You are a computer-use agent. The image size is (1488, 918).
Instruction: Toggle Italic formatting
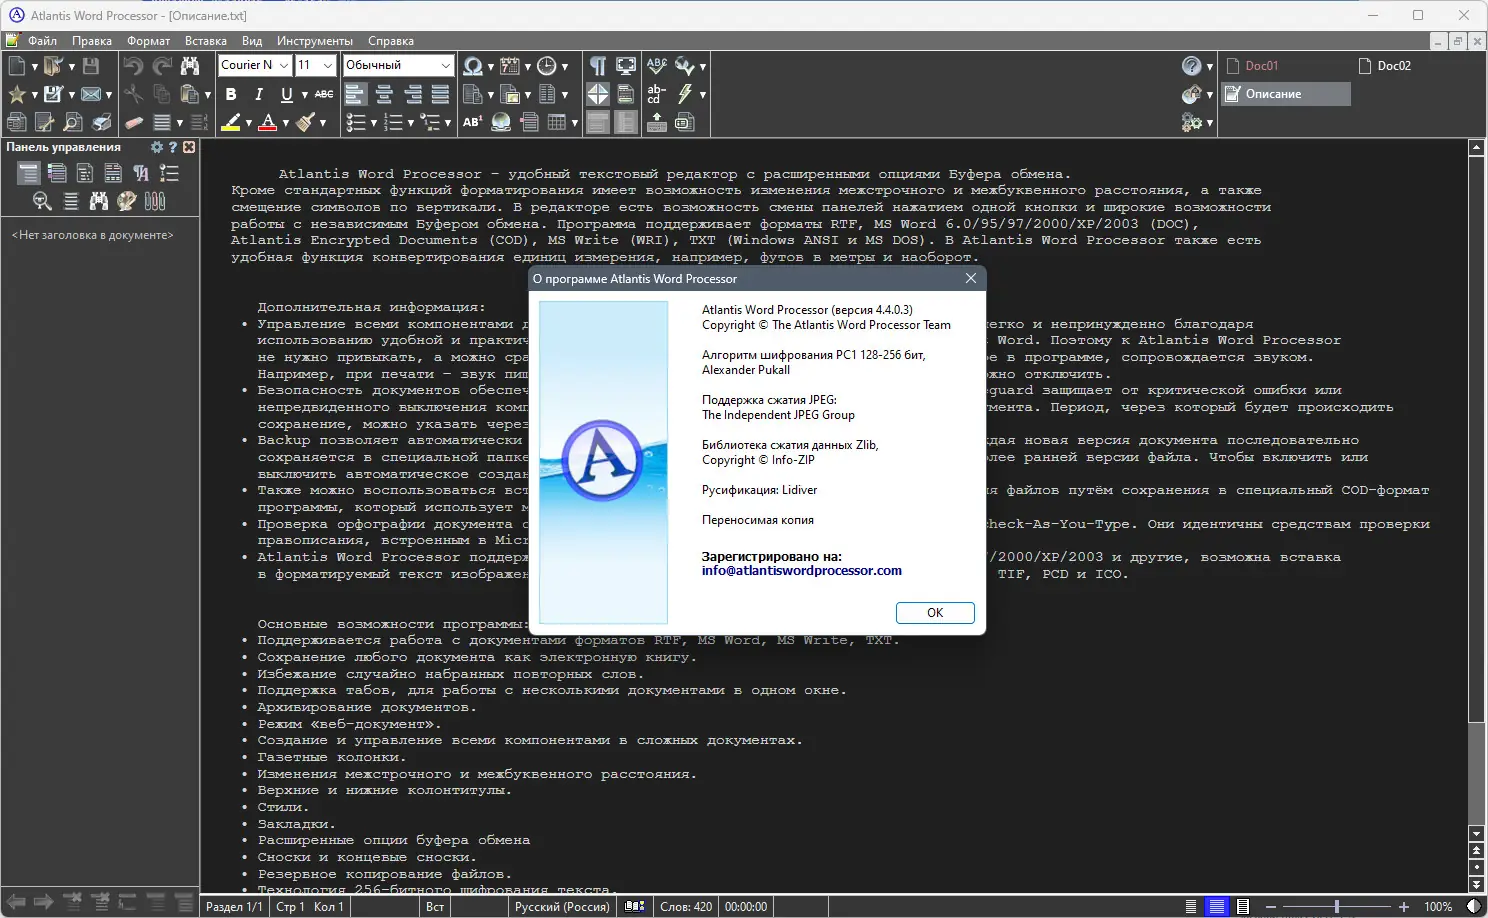click(259, 94)
